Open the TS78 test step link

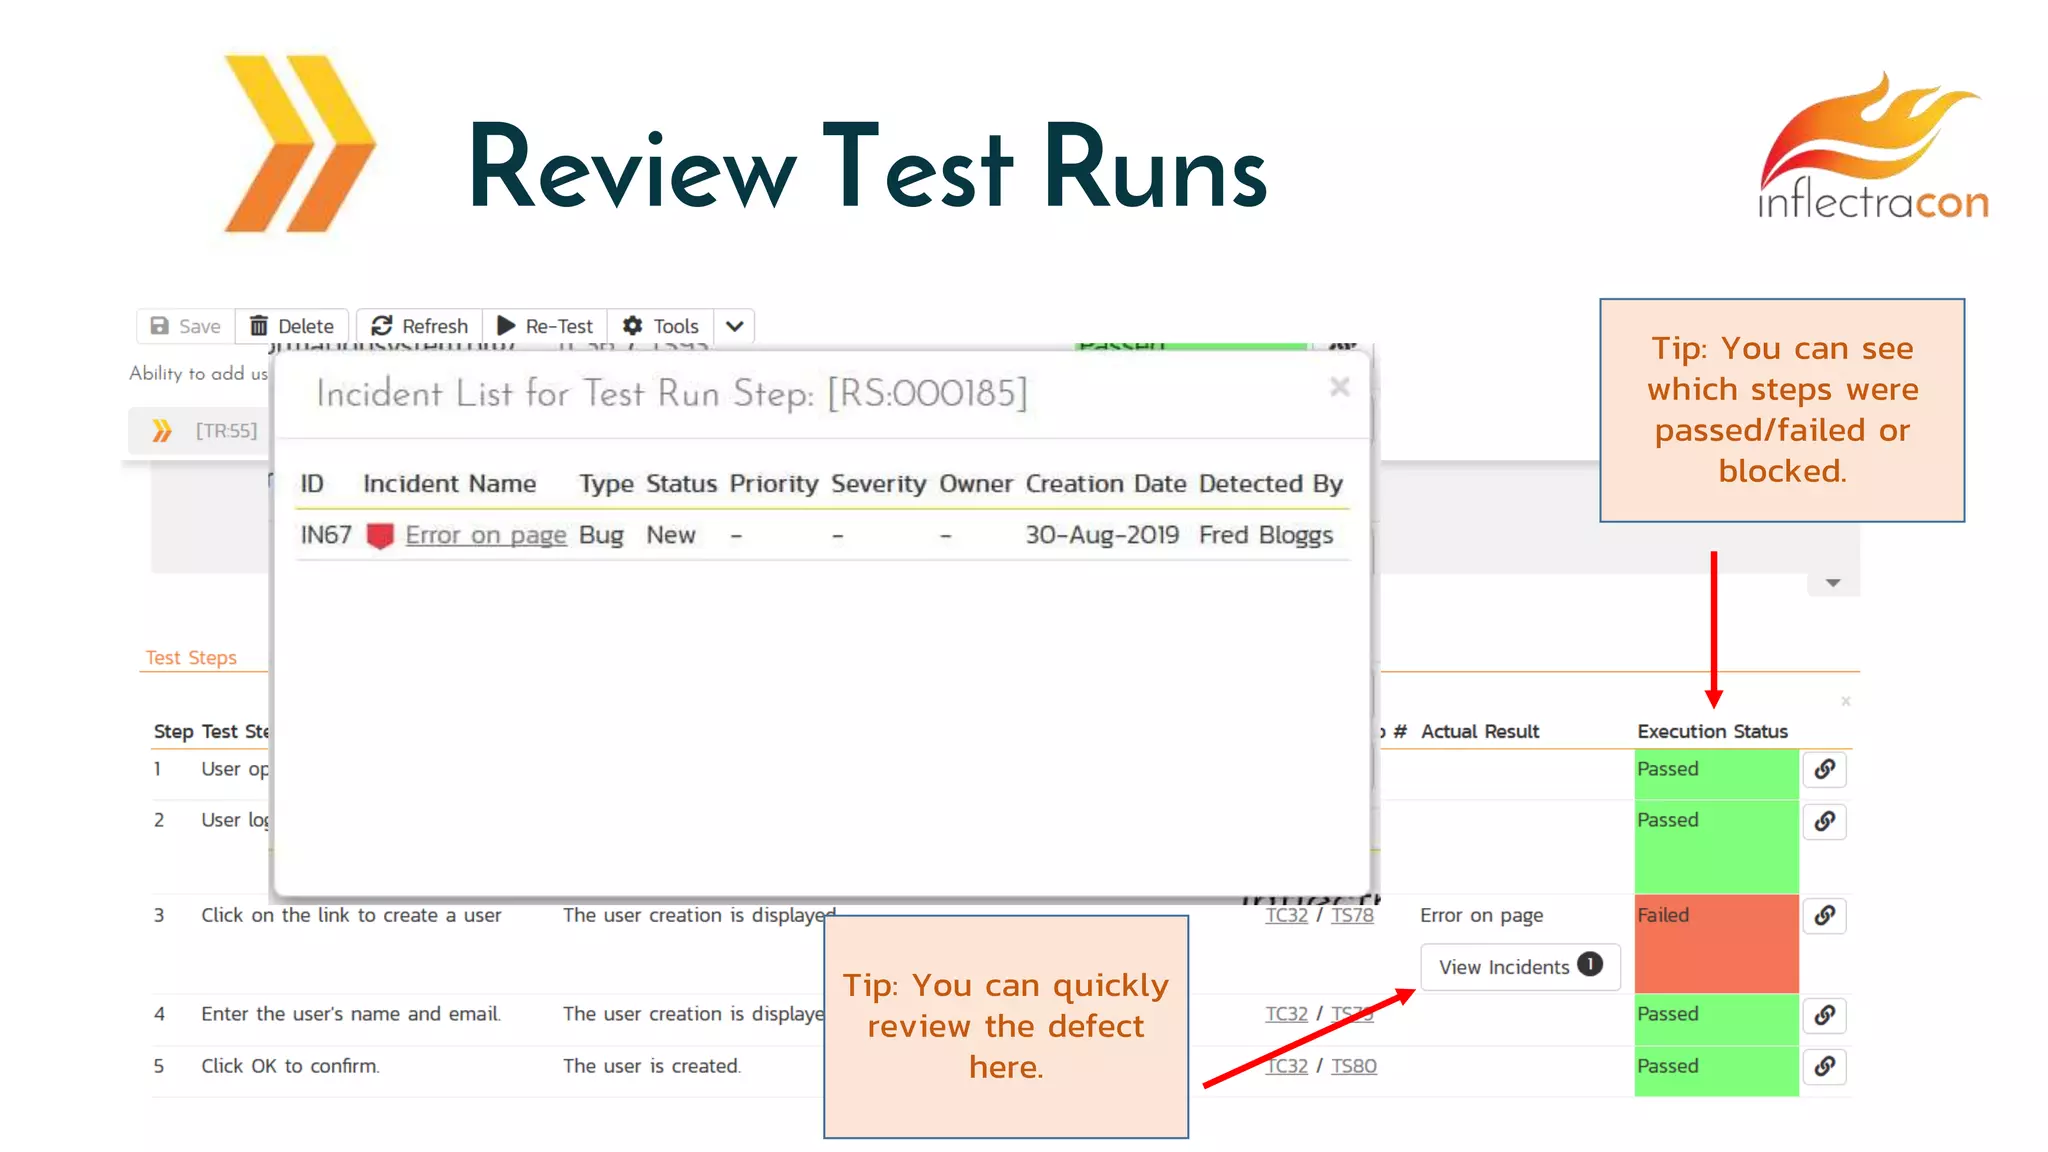click(1352, 915)
